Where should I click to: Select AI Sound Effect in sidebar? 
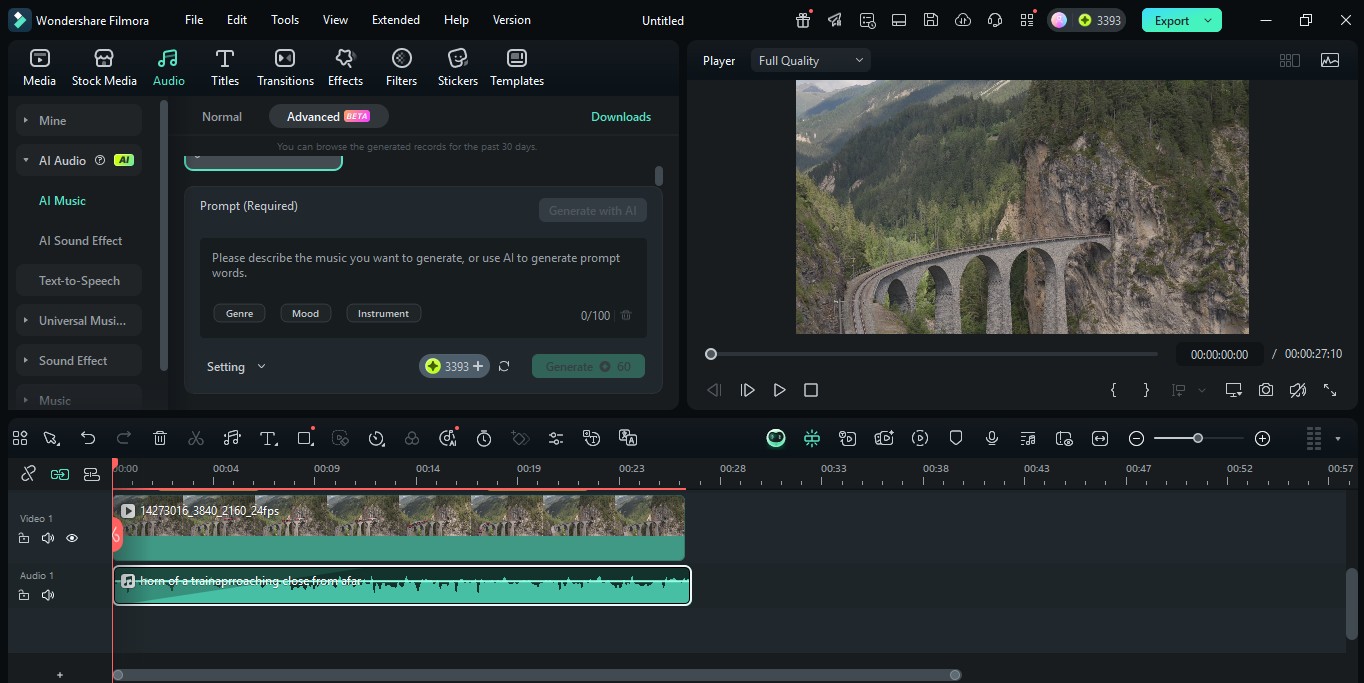[x=81, y=240]
